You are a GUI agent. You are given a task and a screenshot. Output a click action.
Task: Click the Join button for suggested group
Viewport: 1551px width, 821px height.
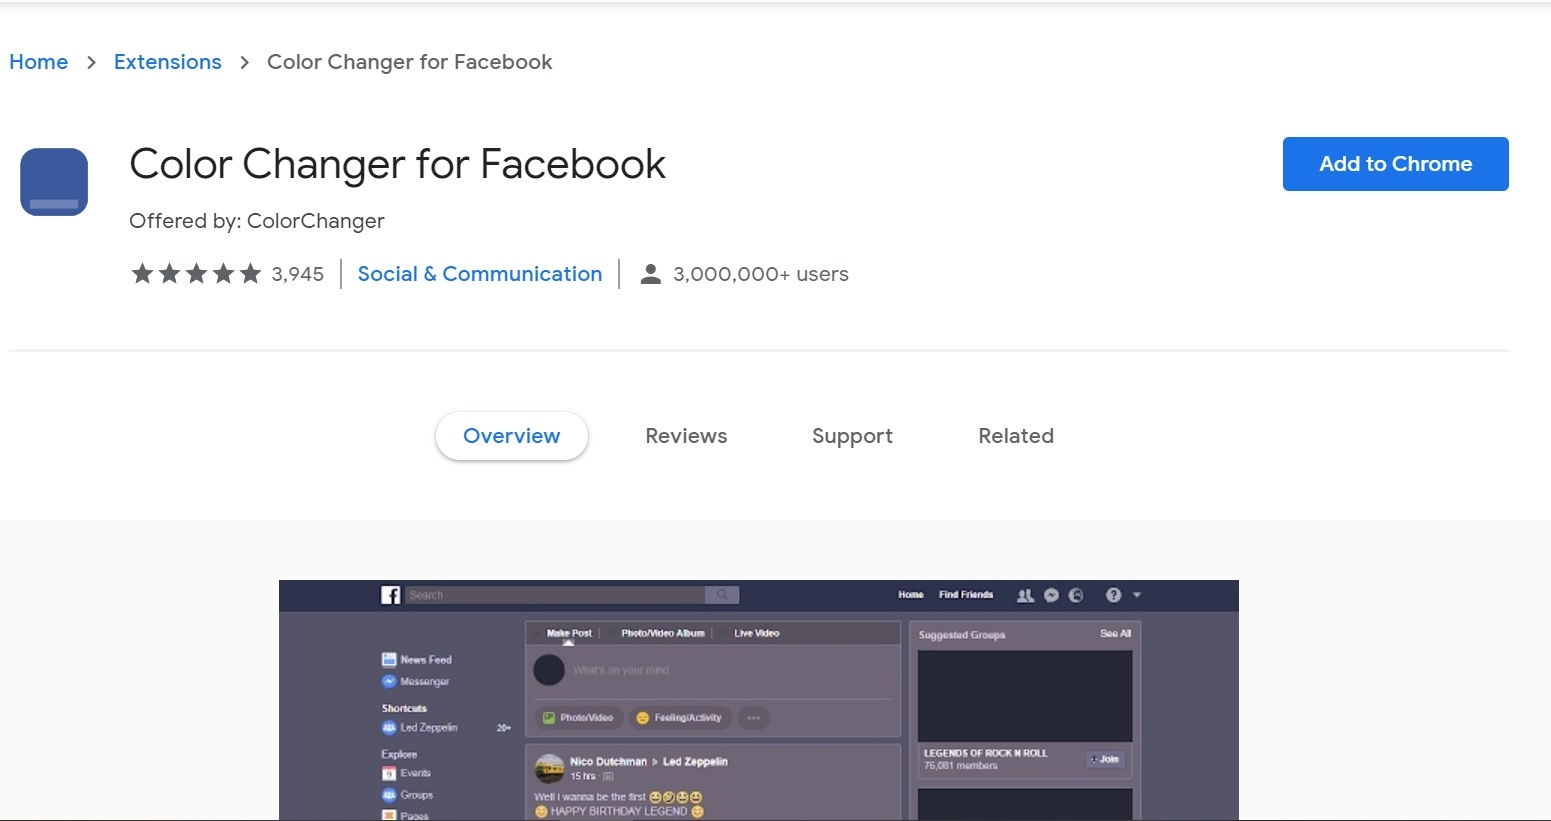(1106, 759)
